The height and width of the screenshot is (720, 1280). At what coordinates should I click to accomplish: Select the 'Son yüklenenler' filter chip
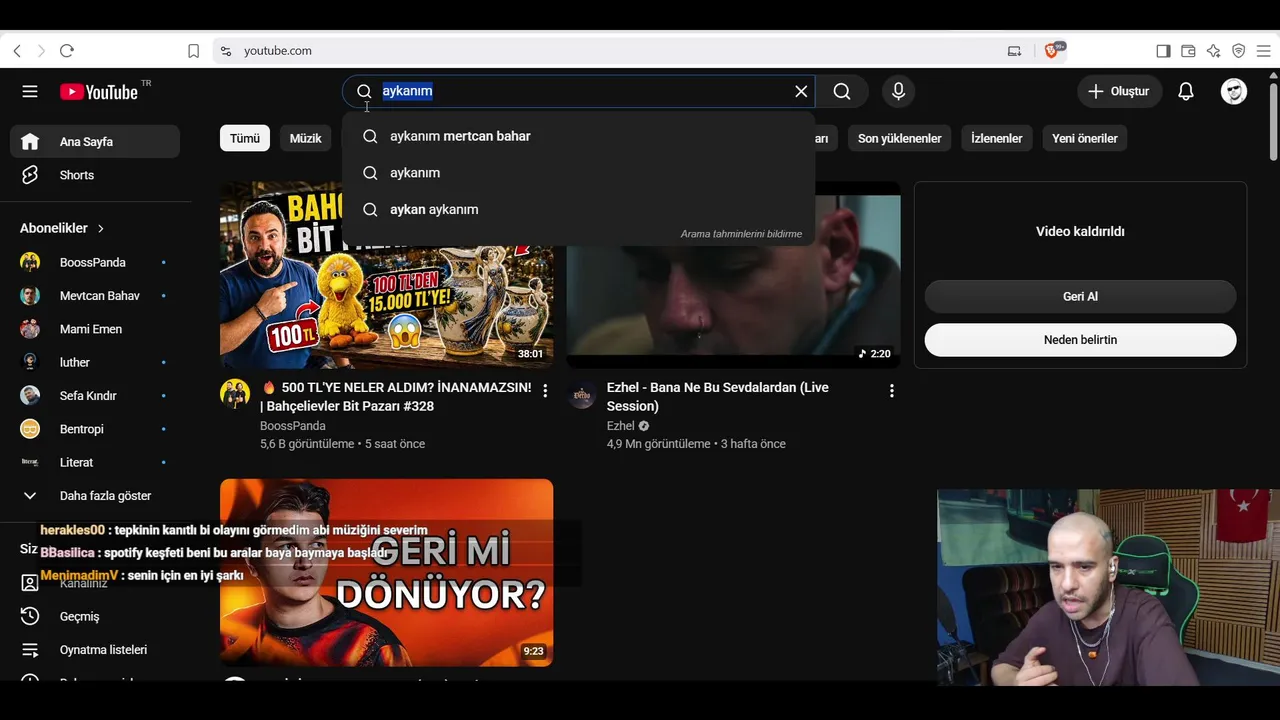[x=900, y=139]
